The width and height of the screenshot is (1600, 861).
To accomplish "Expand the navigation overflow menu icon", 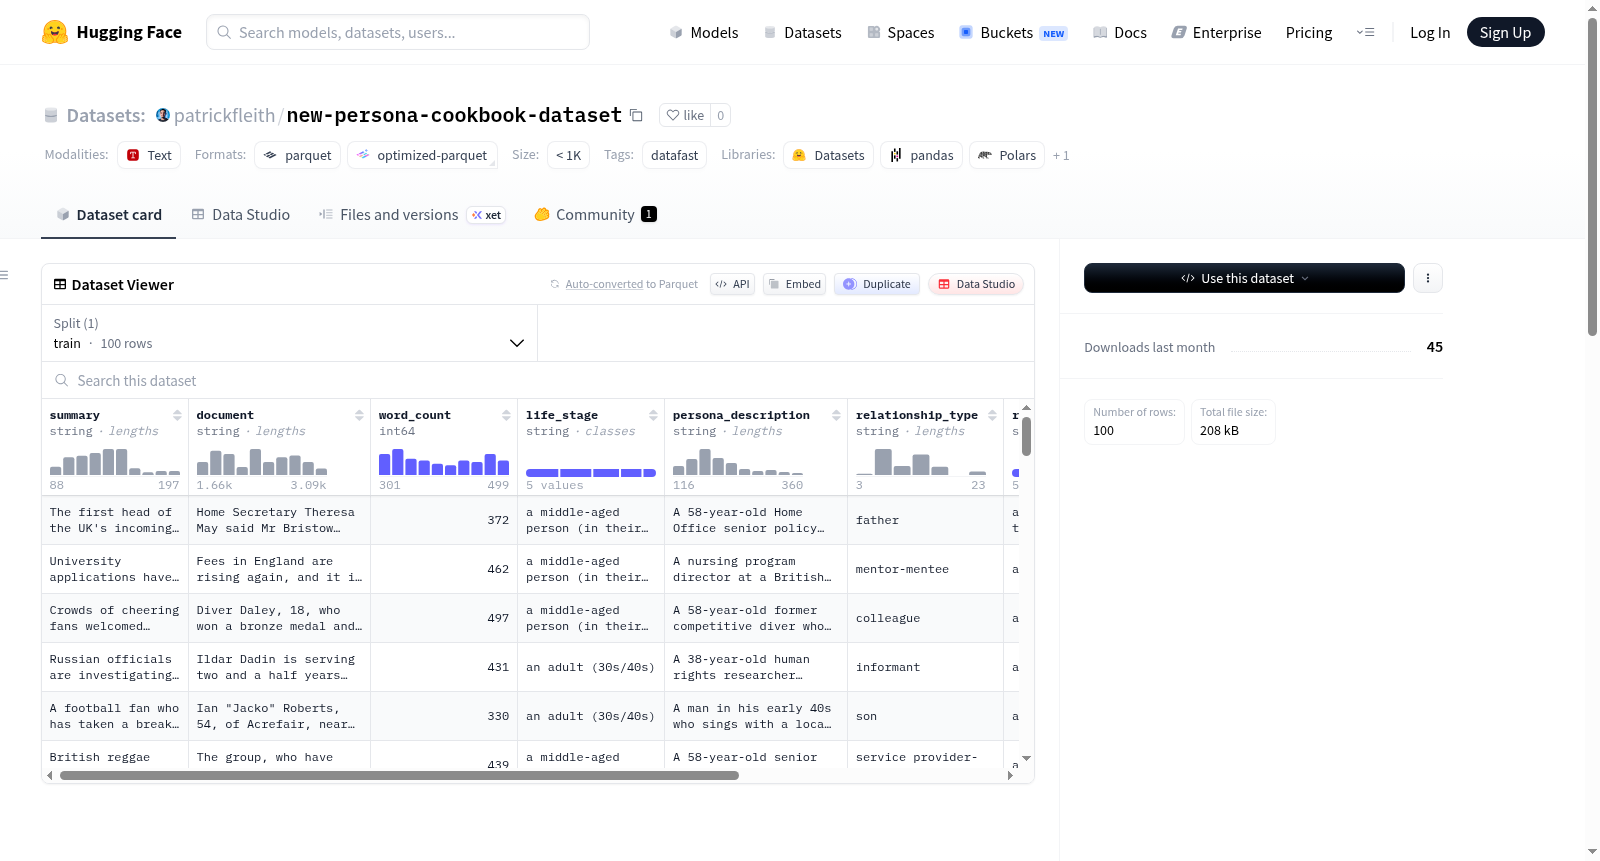I will point(1365,32).
